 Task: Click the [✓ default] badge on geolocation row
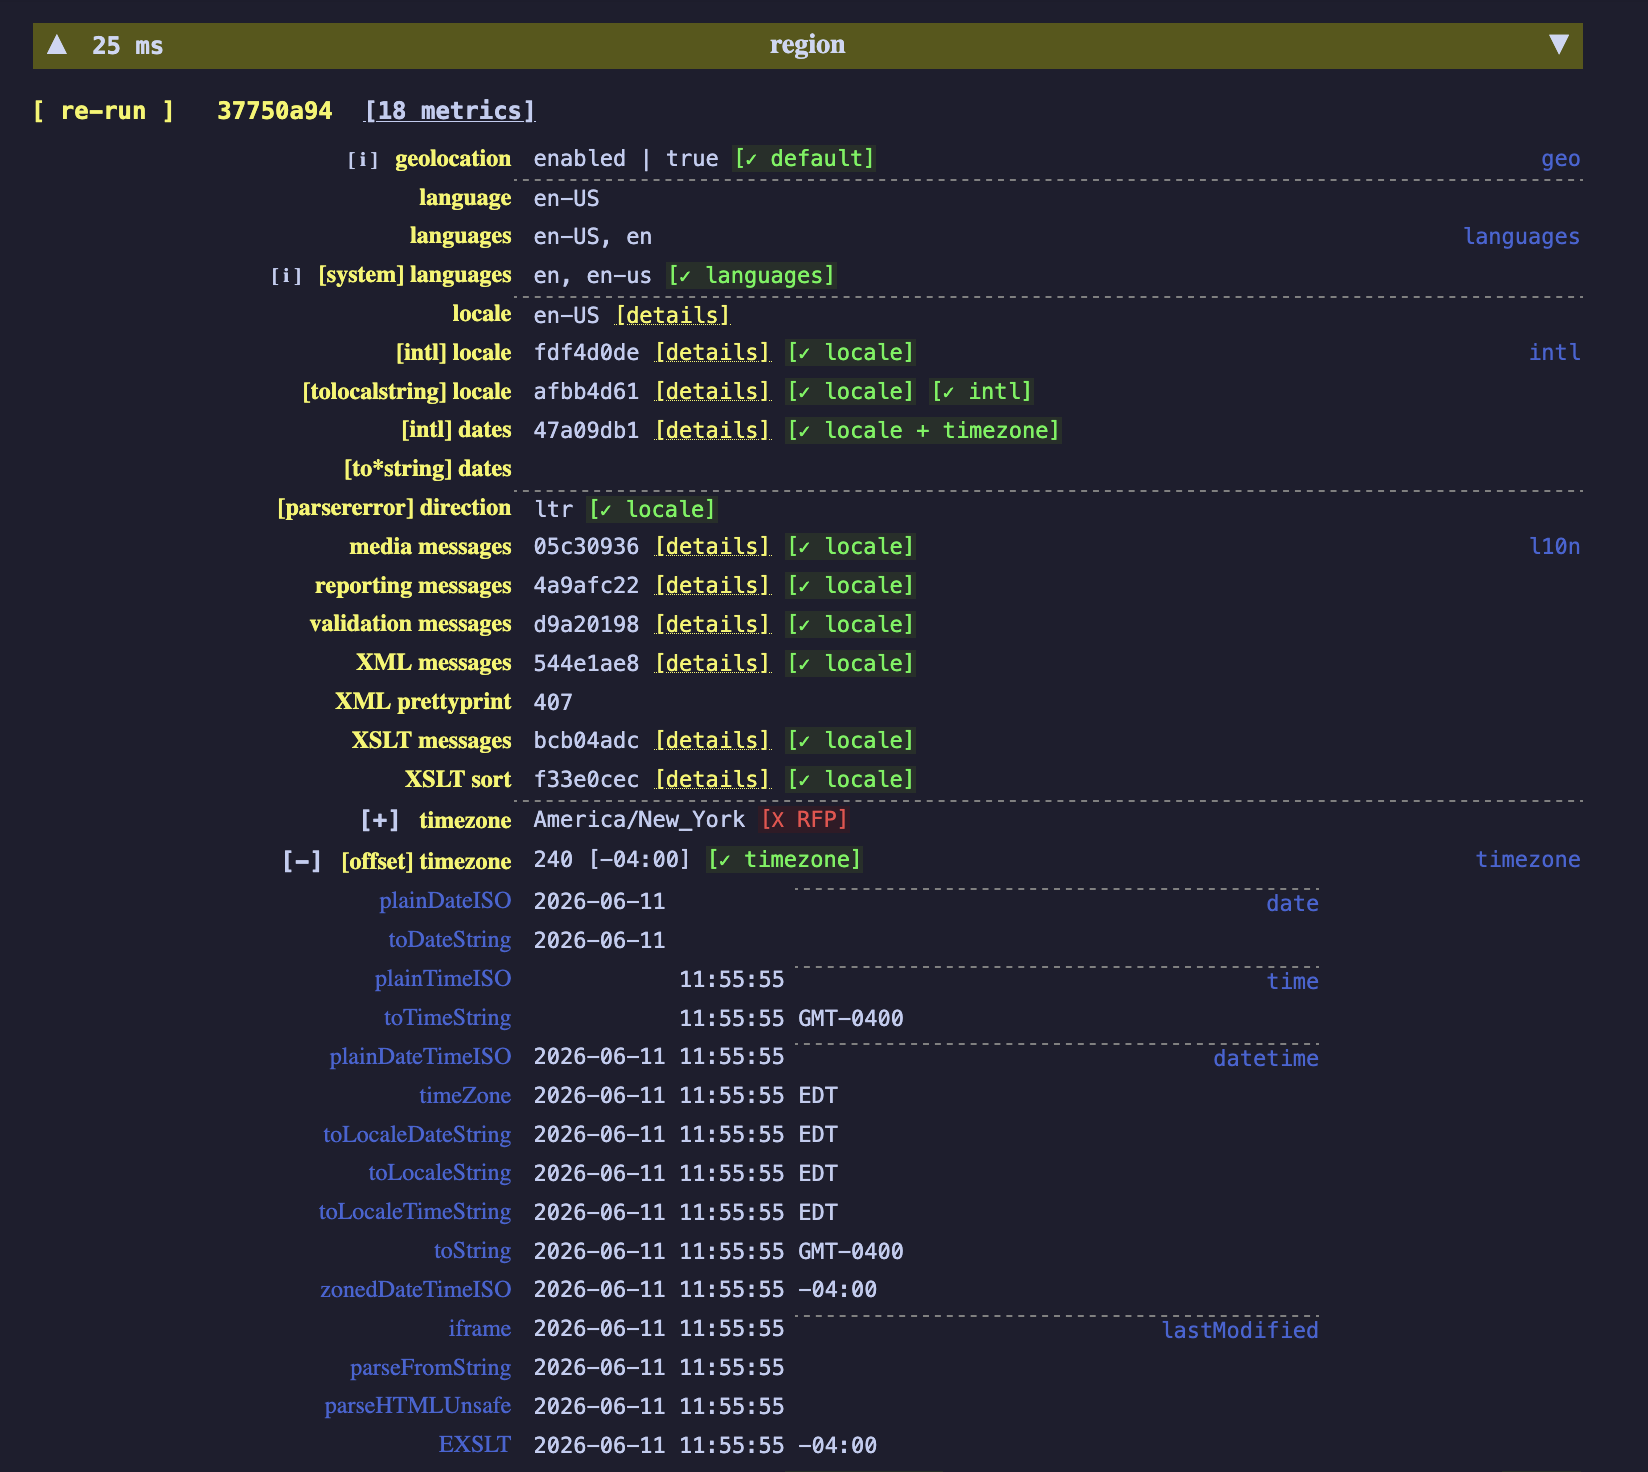[804, 159]
